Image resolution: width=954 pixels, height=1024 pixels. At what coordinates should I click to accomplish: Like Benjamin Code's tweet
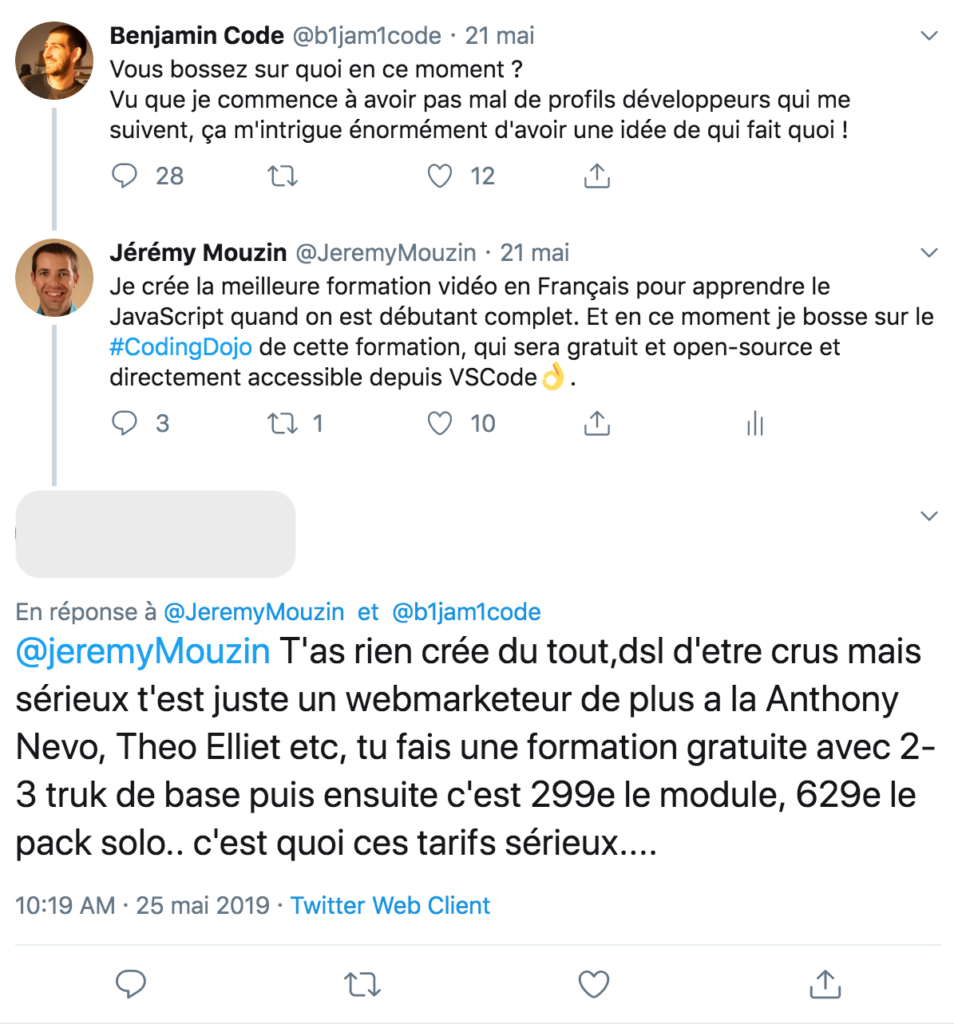pyautogui.click(x=440, y=177)
